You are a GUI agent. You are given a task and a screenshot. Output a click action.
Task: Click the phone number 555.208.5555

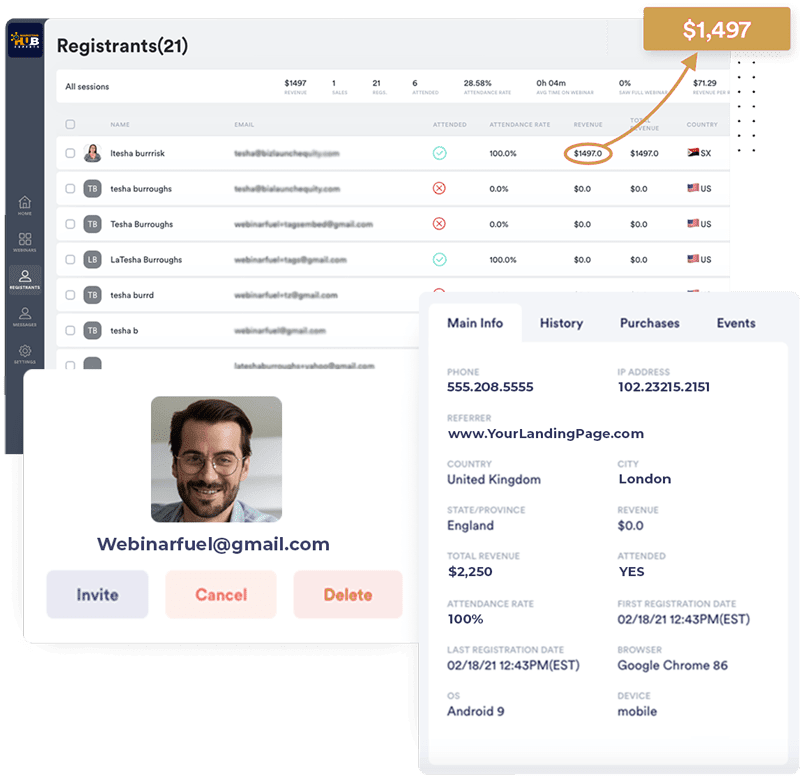pos(490,387)
